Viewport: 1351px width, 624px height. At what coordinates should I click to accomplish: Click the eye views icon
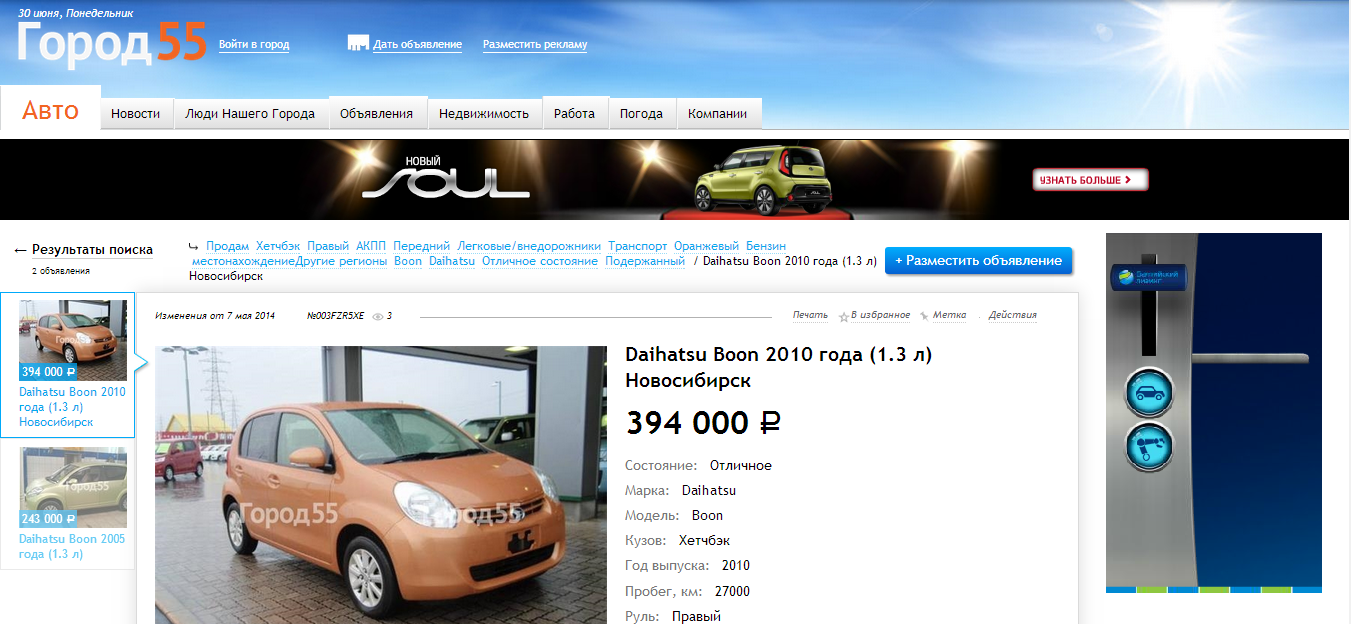[378, 316]
